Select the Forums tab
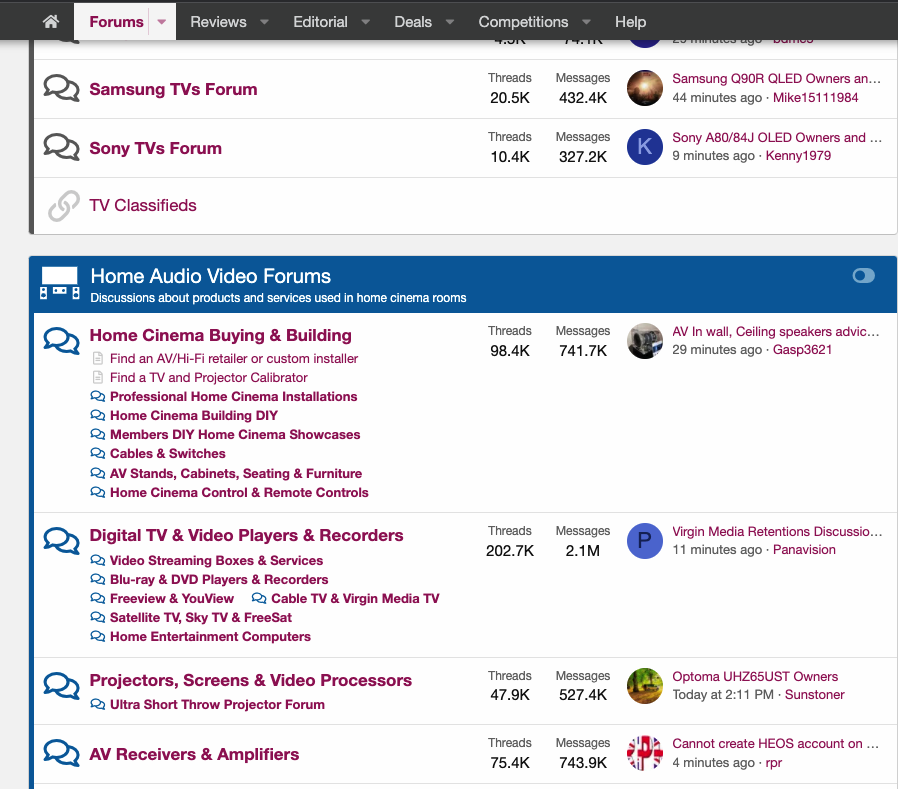Screen dimensions: 898x789 pyautogui.click(x=116, y=22)
